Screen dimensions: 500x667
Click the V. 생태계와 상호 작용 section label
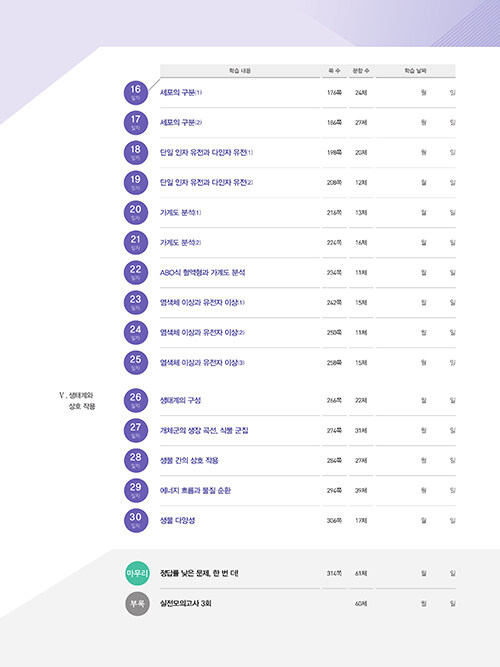pyautogui.click(x=77, y=401)
